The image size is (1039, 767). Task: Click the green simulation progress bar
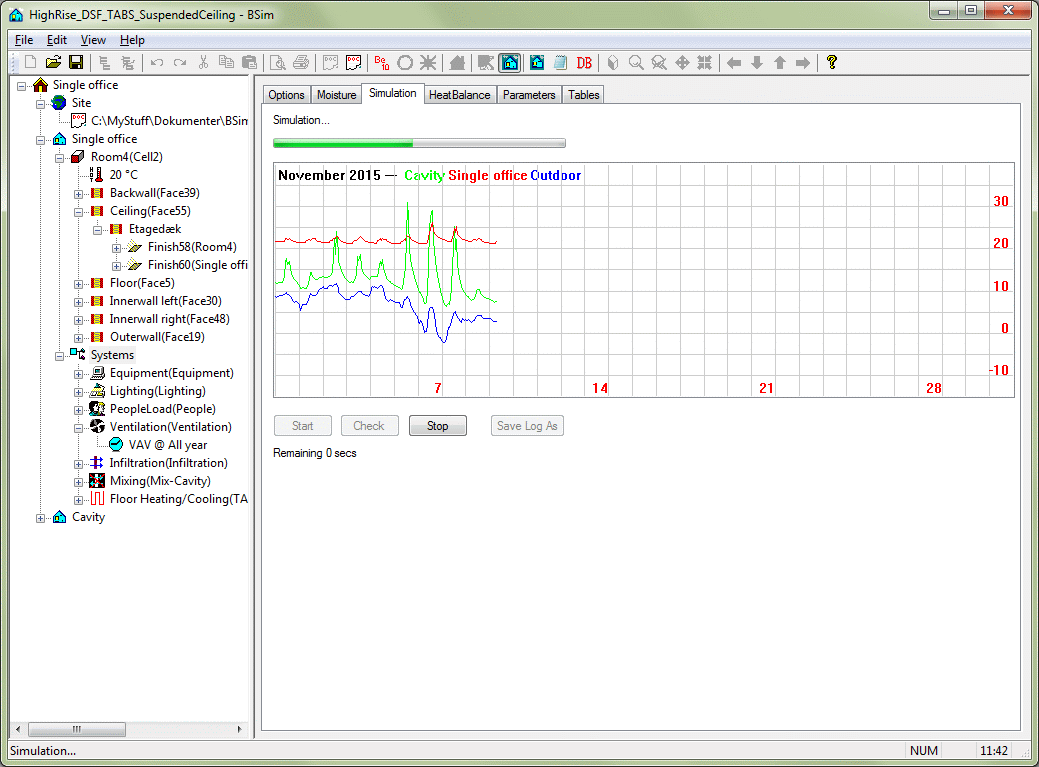pos(419,143)
